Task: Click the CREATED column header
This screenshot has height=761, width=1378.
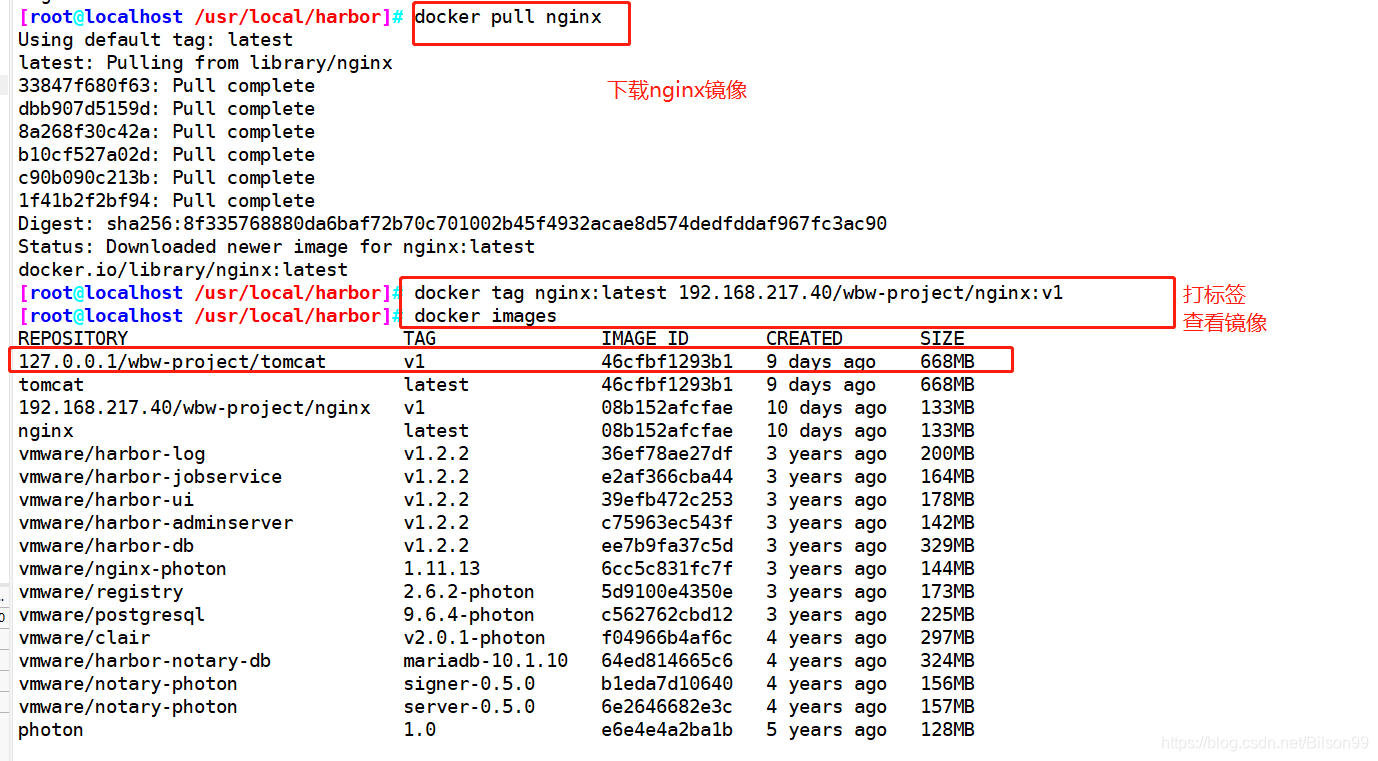Action: pos(805,339)
